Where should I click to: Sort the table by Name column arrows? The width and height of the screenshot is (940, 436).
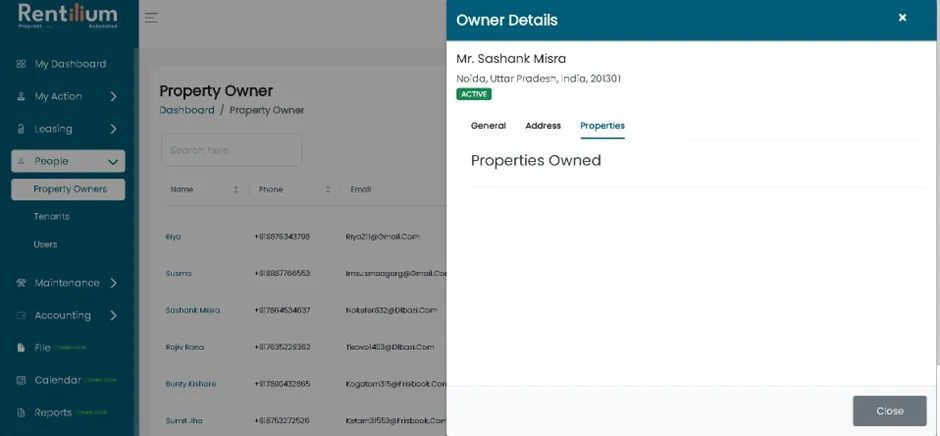(x=236, y=190)
